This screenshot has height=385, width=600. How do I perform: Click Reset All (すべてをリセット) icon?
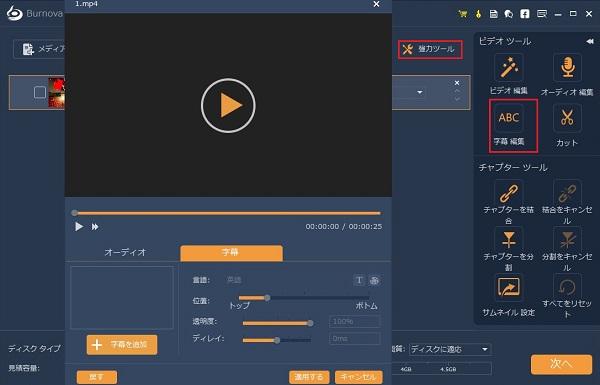click(567, 287)
